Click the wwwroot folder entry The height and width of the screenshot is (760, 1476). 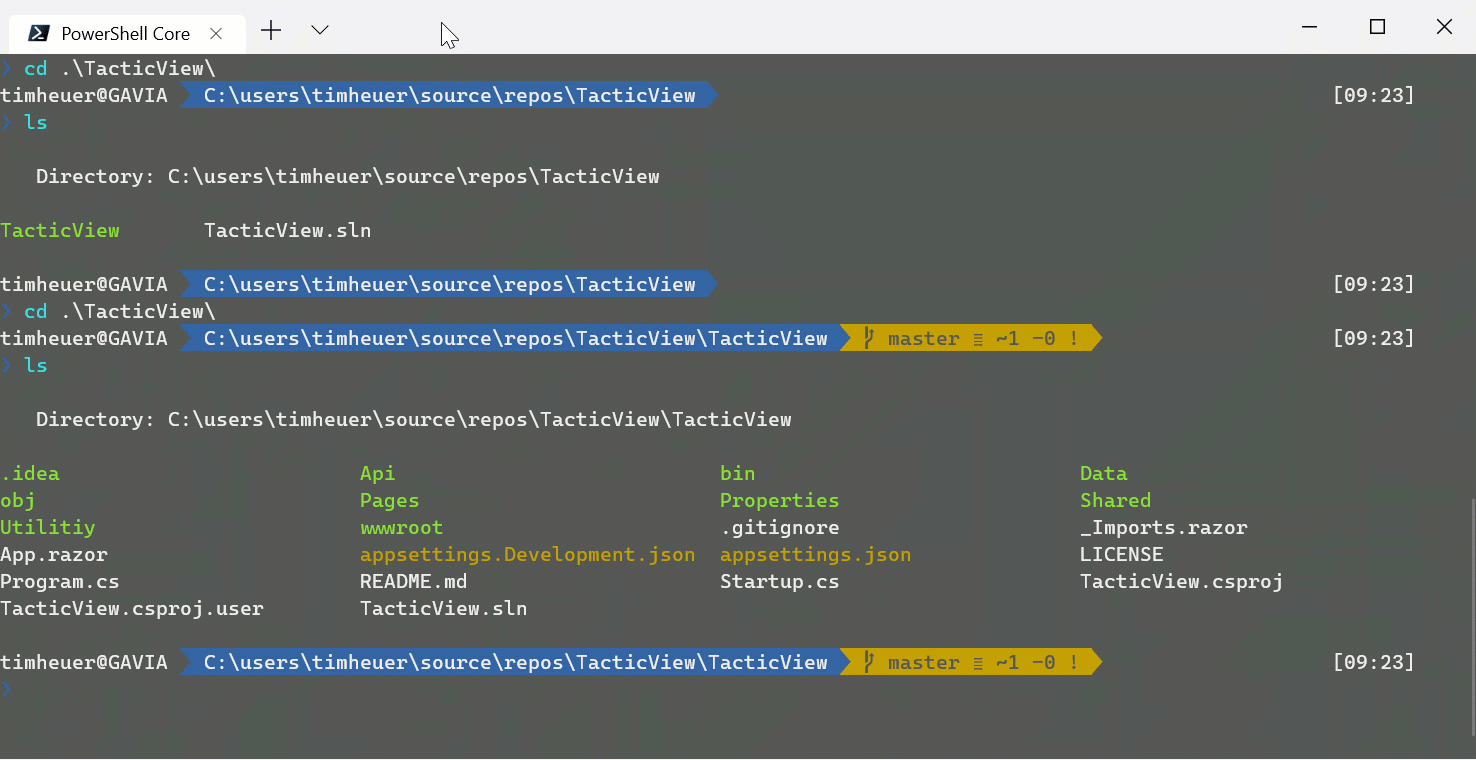401,527
